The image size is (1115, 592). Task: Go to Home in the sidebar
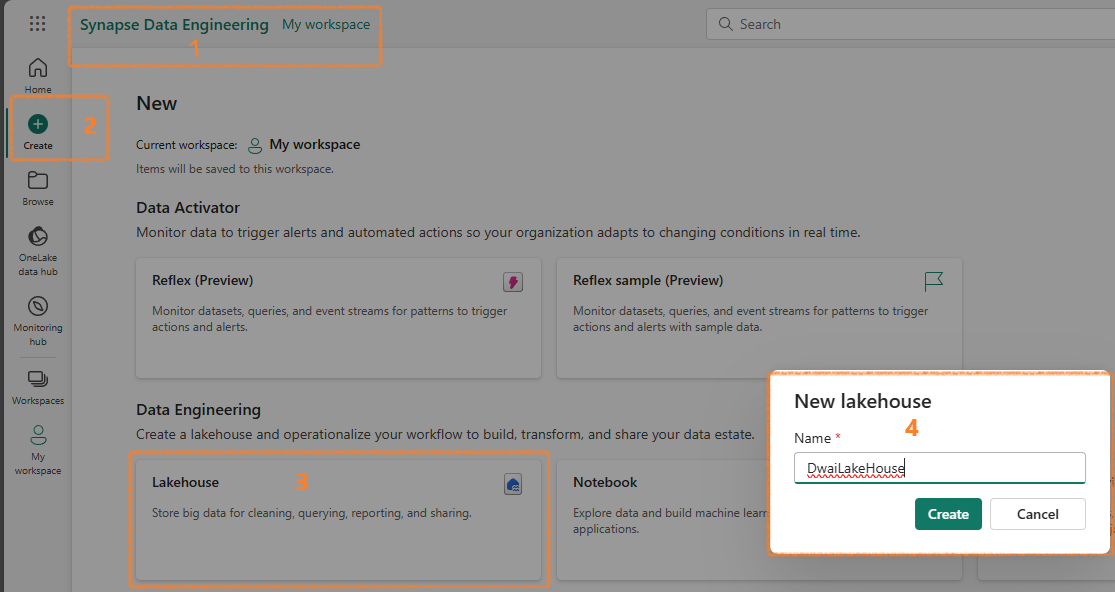tap(38, 75)
